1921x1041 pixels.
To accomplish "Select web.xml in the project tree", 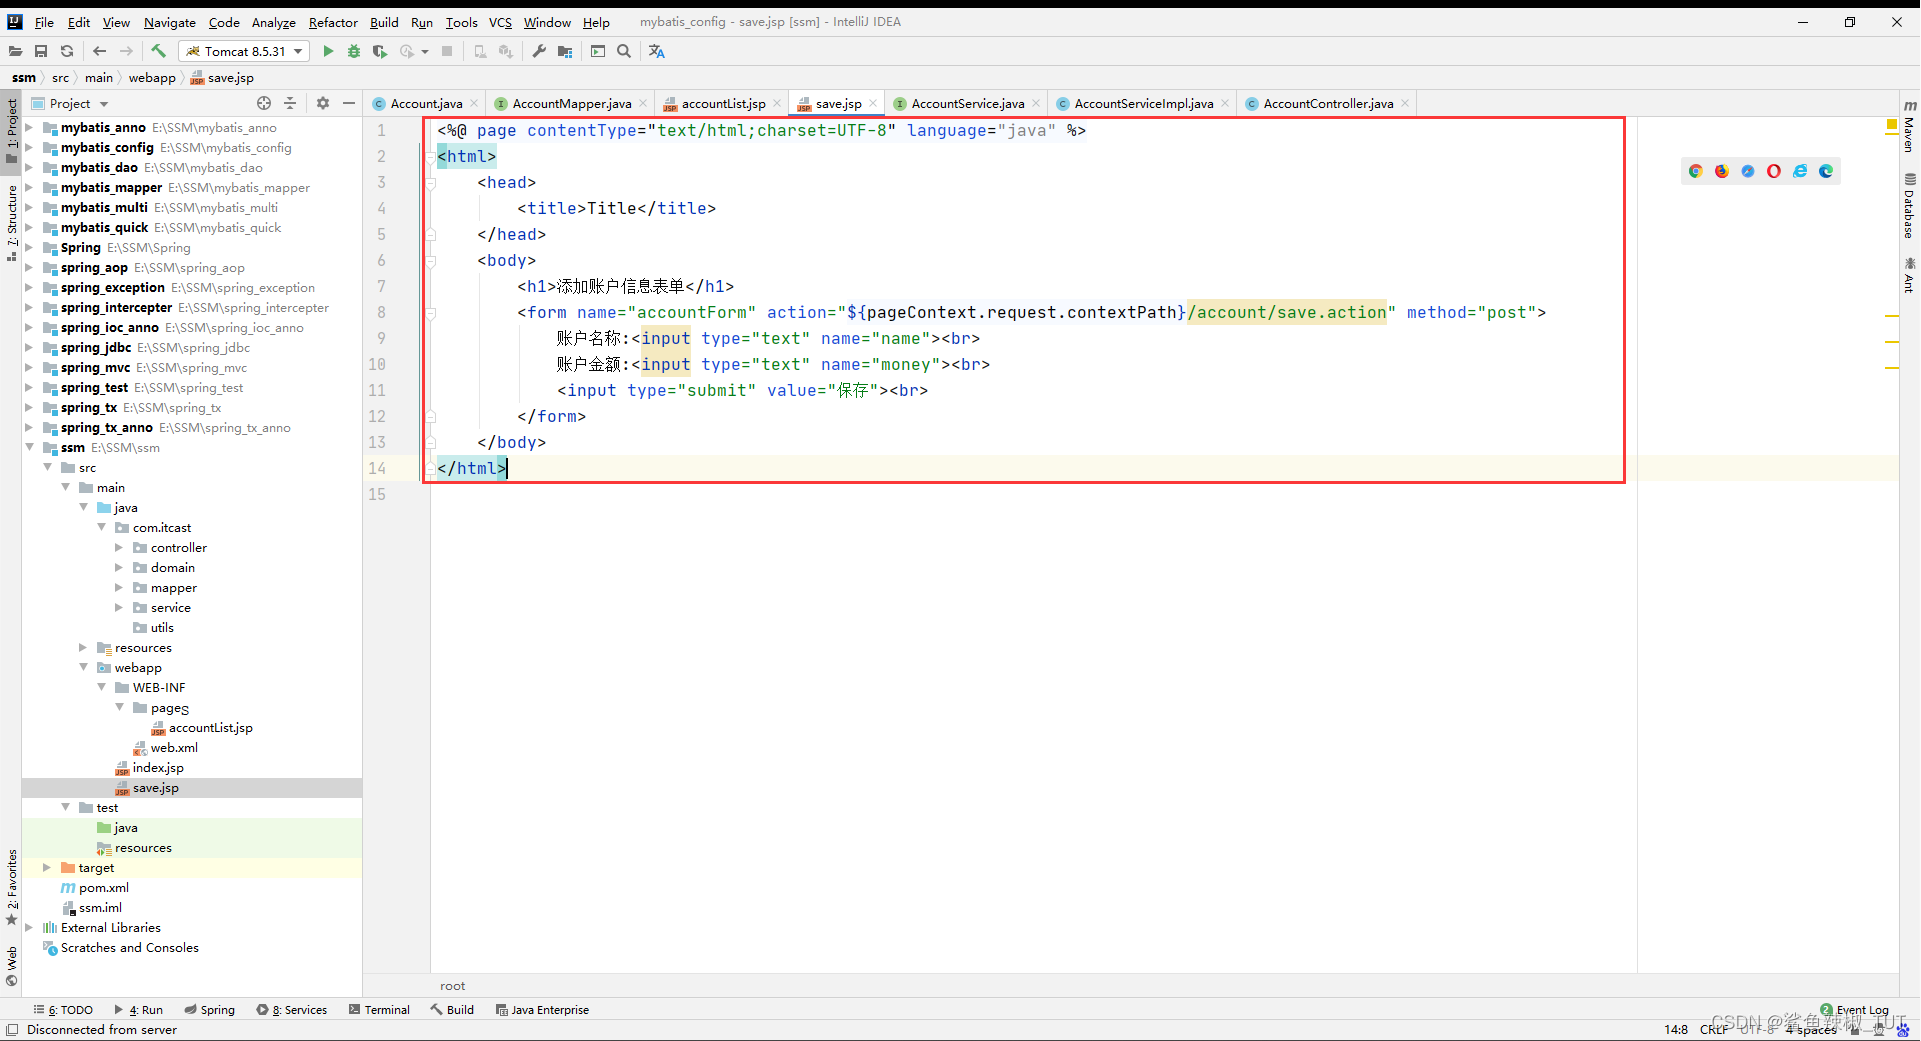I will coord(174,747).
